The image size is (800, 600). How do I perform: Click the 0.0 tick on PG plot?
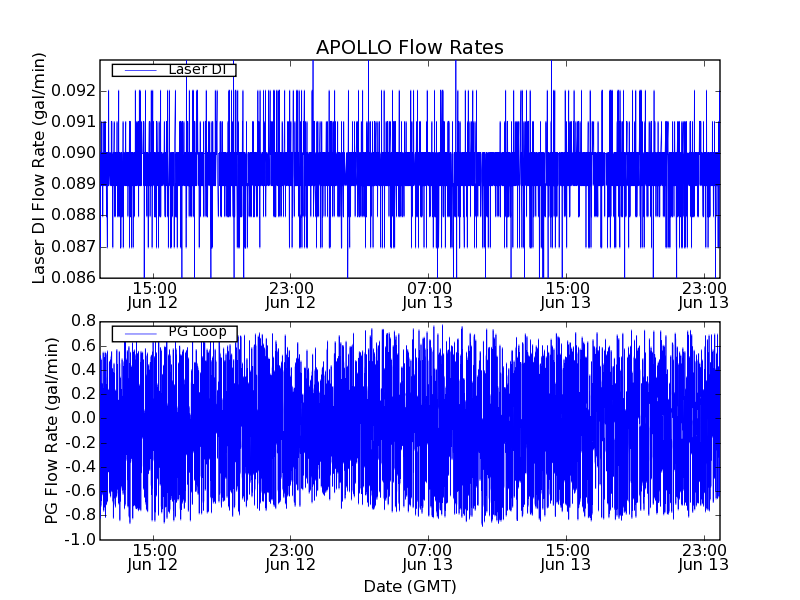84,418
